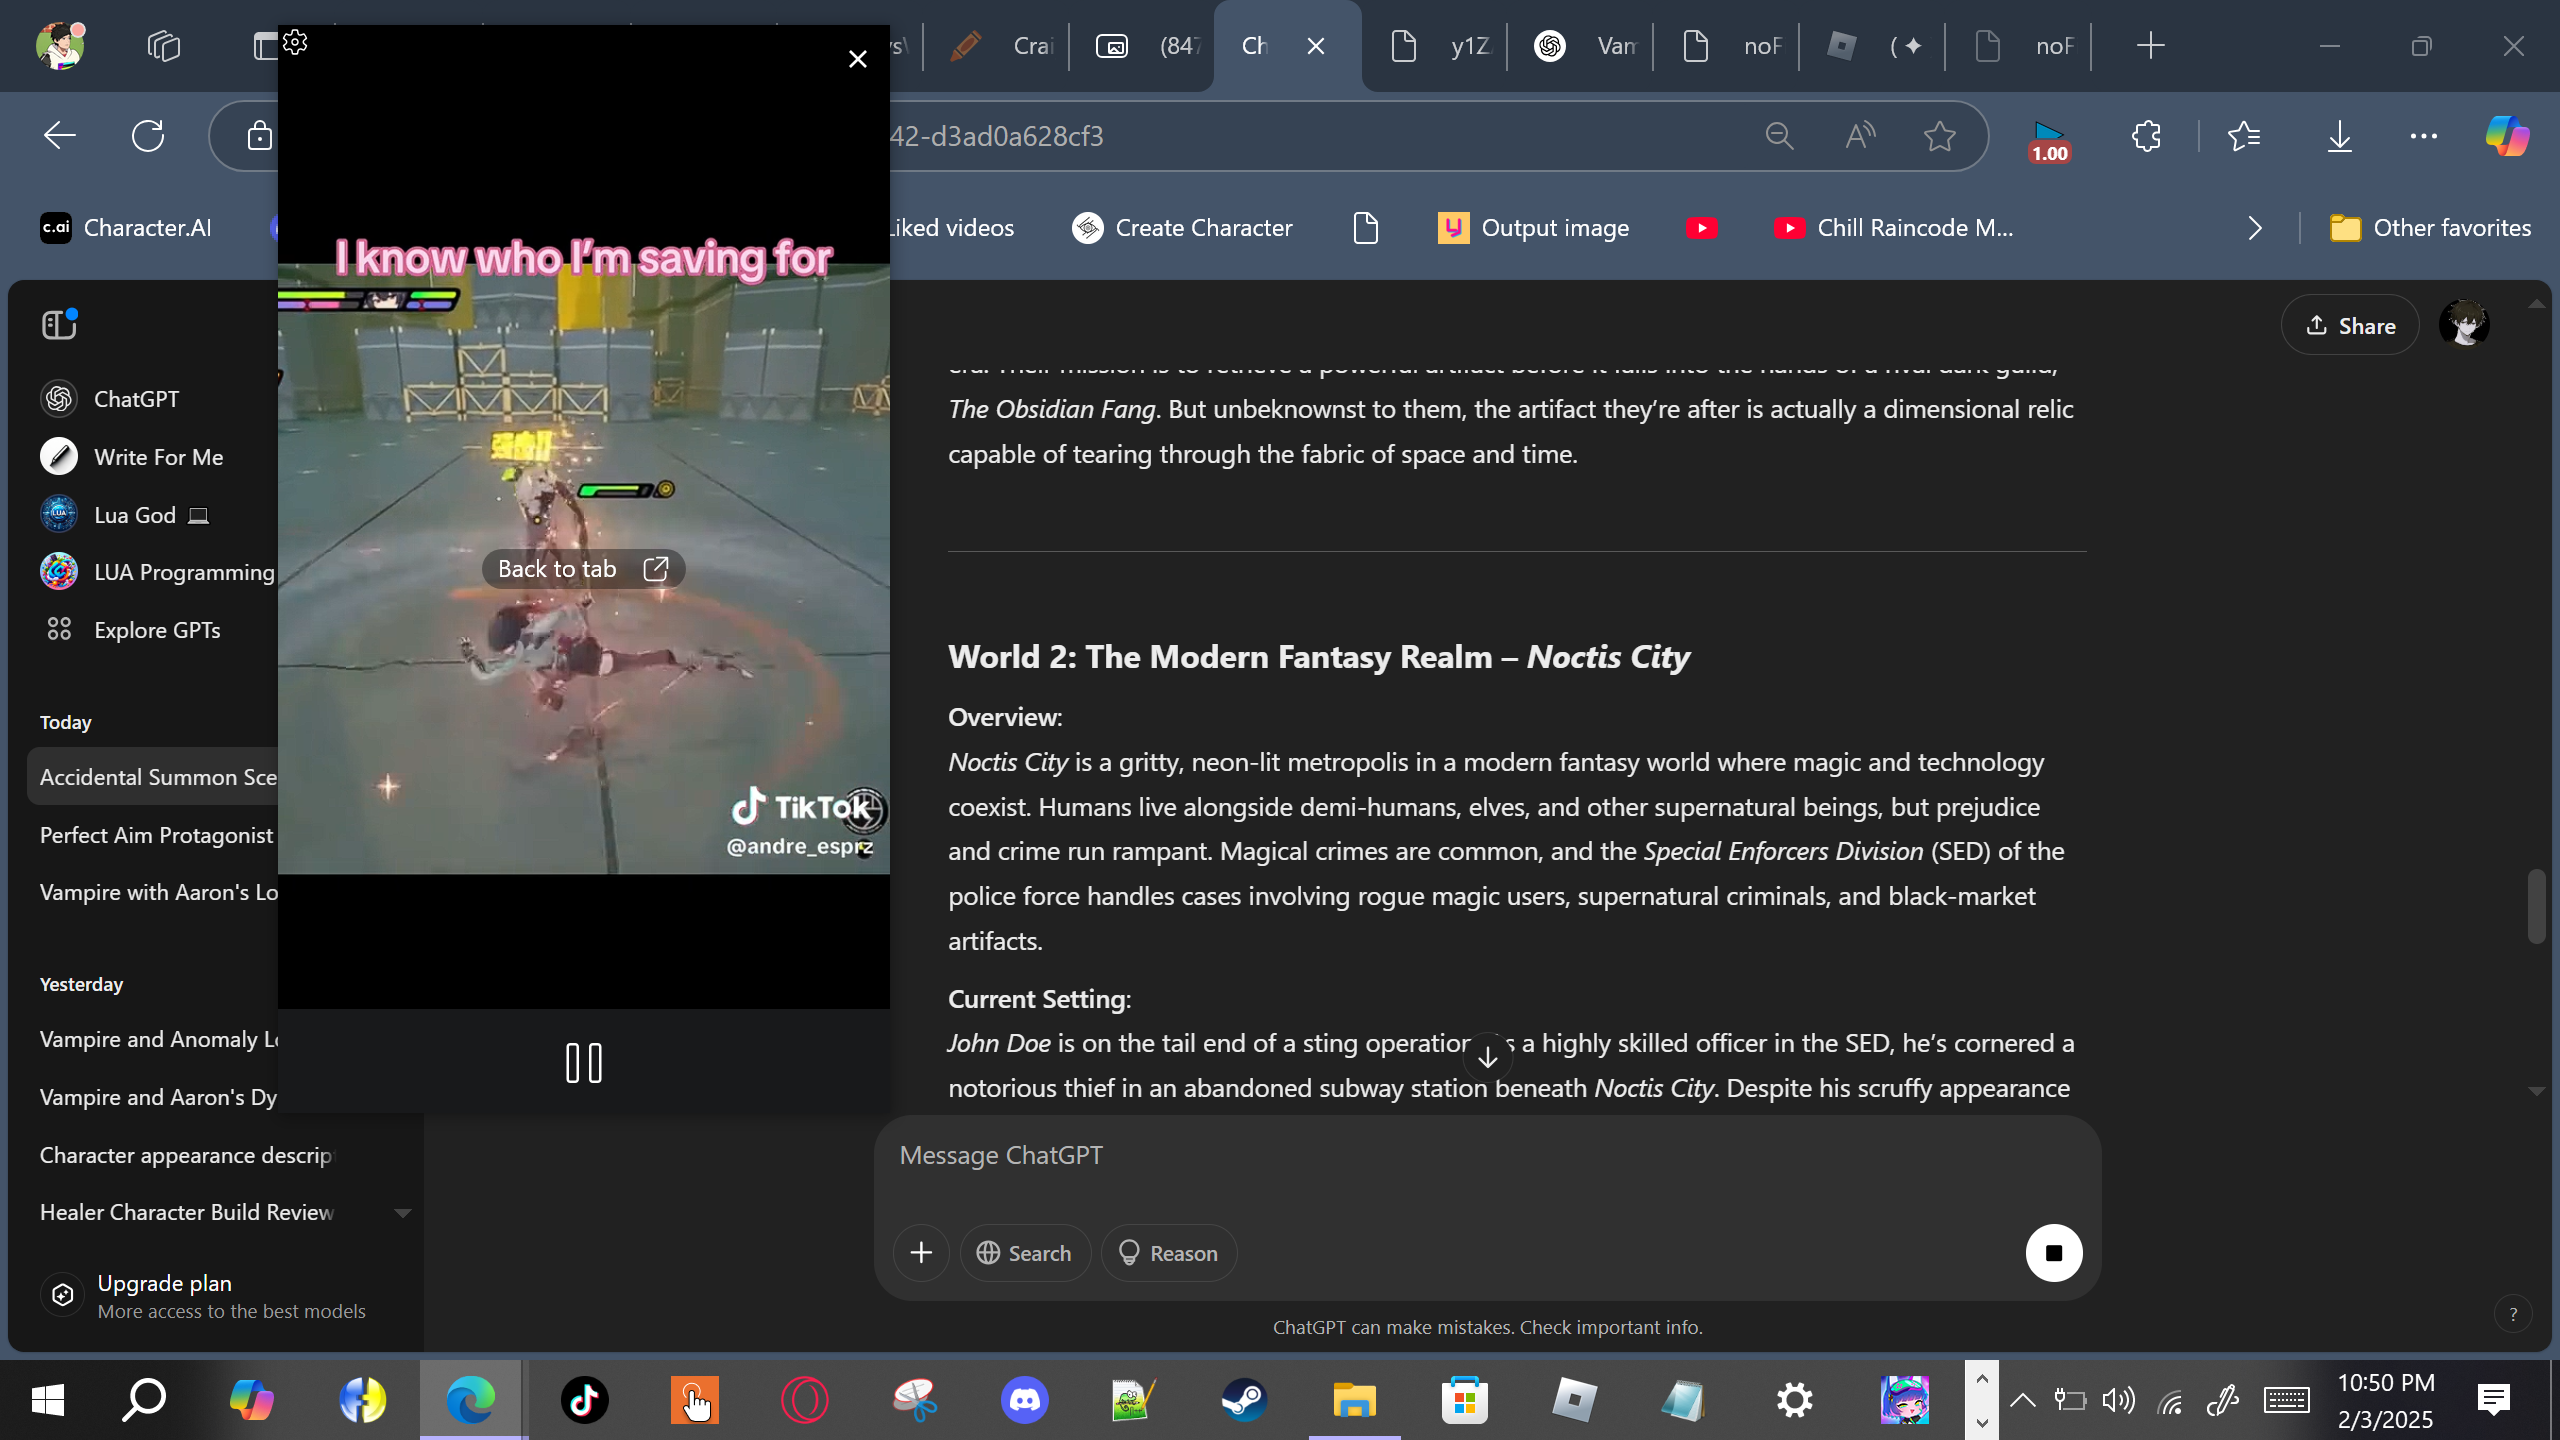Switch to the y1Z tab
This screenshot has height=1440, width=2560.
pos(1438,46)
